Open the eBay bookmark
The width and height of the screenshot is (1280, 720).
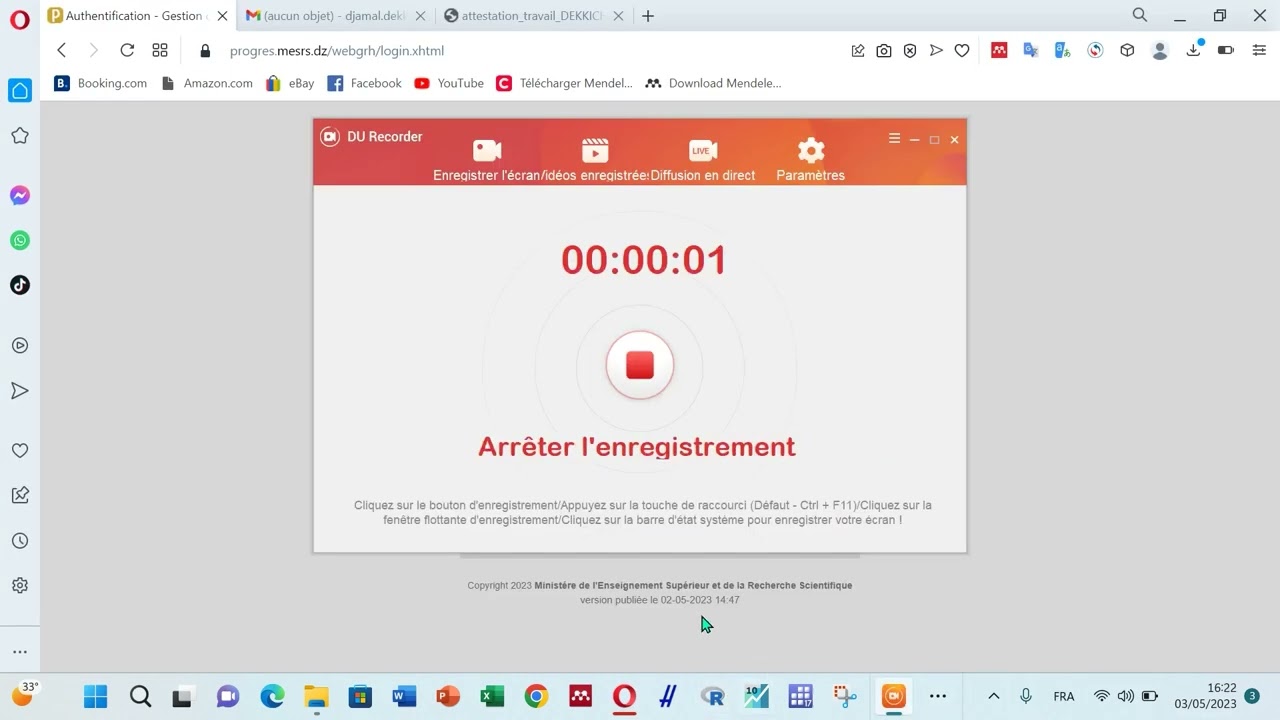tap(290, 83)
